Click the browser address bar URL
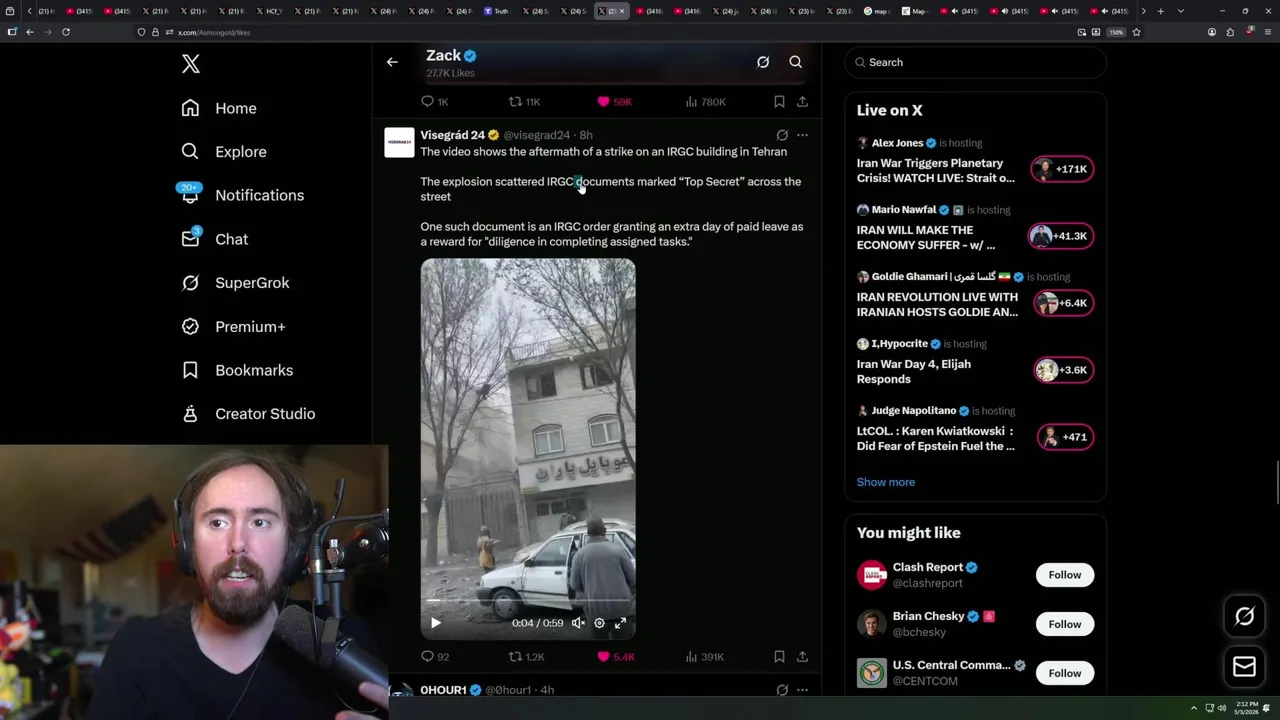 (x=214, y=32)
